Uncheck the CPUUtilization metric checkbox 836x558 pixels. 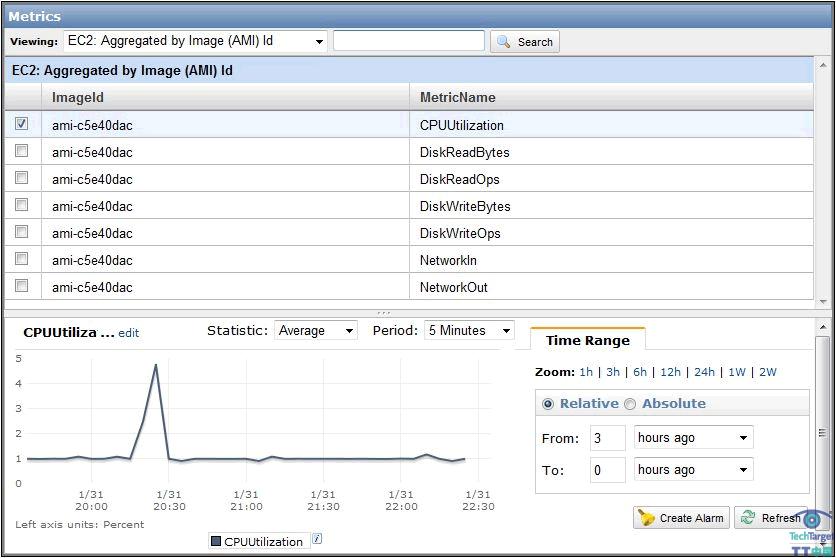coord(21,124)
